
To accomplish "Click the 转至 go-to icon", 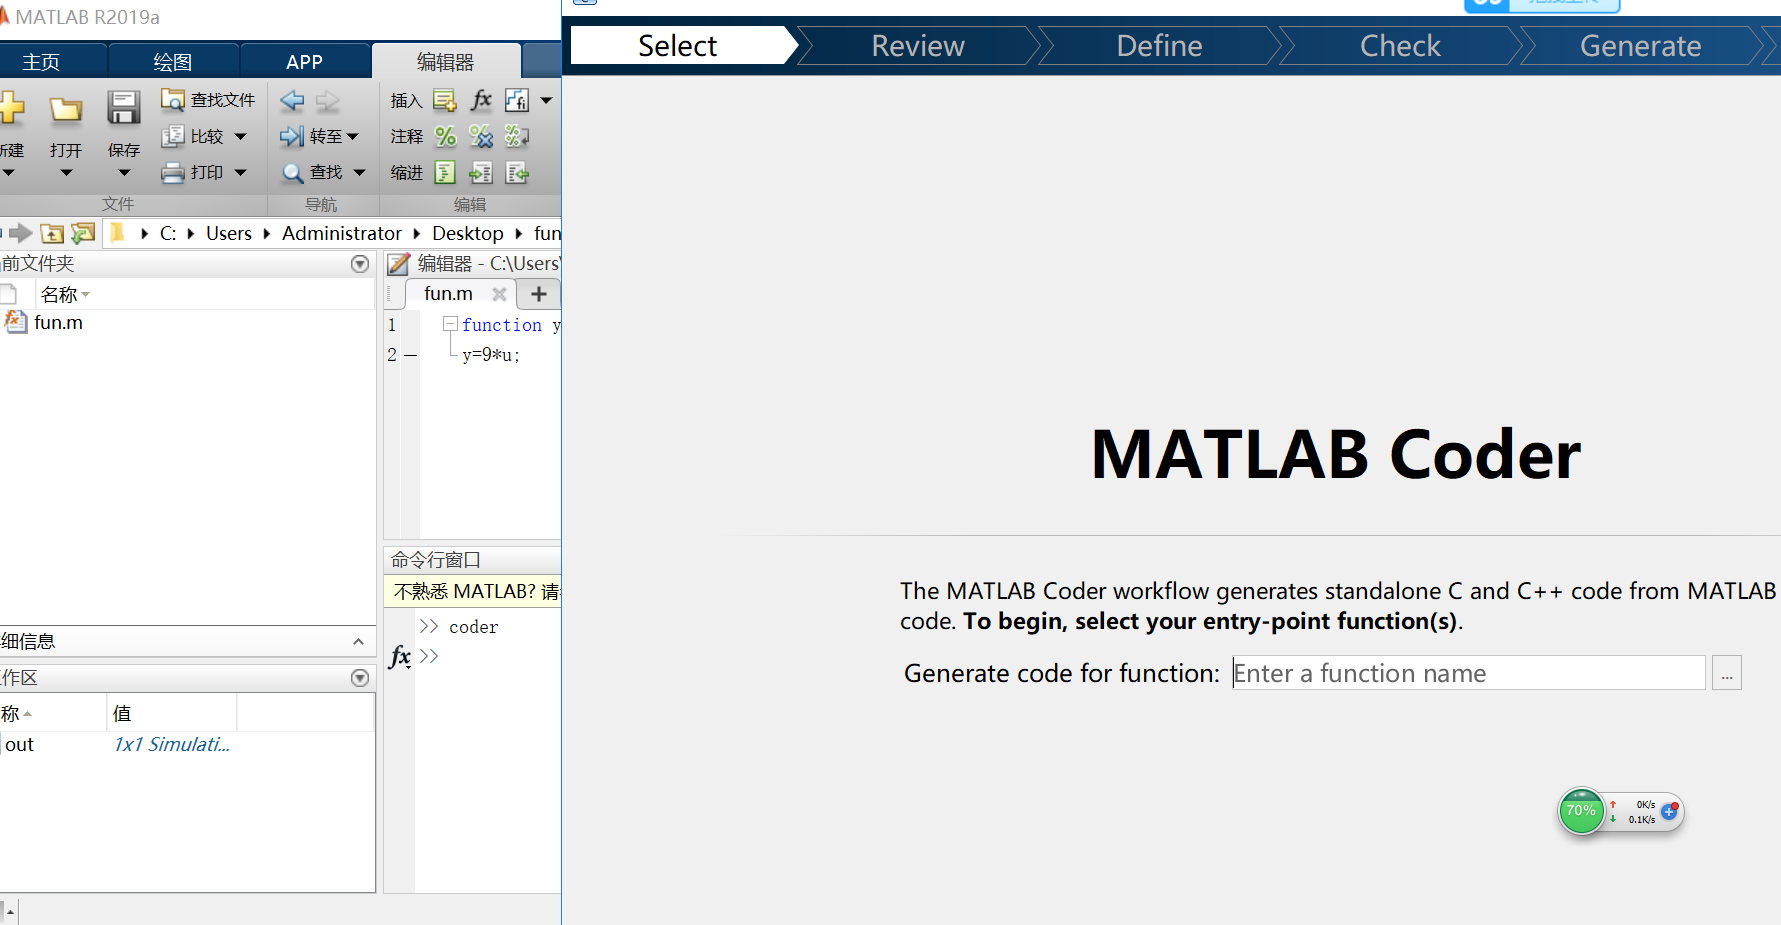I will point(292,136).
